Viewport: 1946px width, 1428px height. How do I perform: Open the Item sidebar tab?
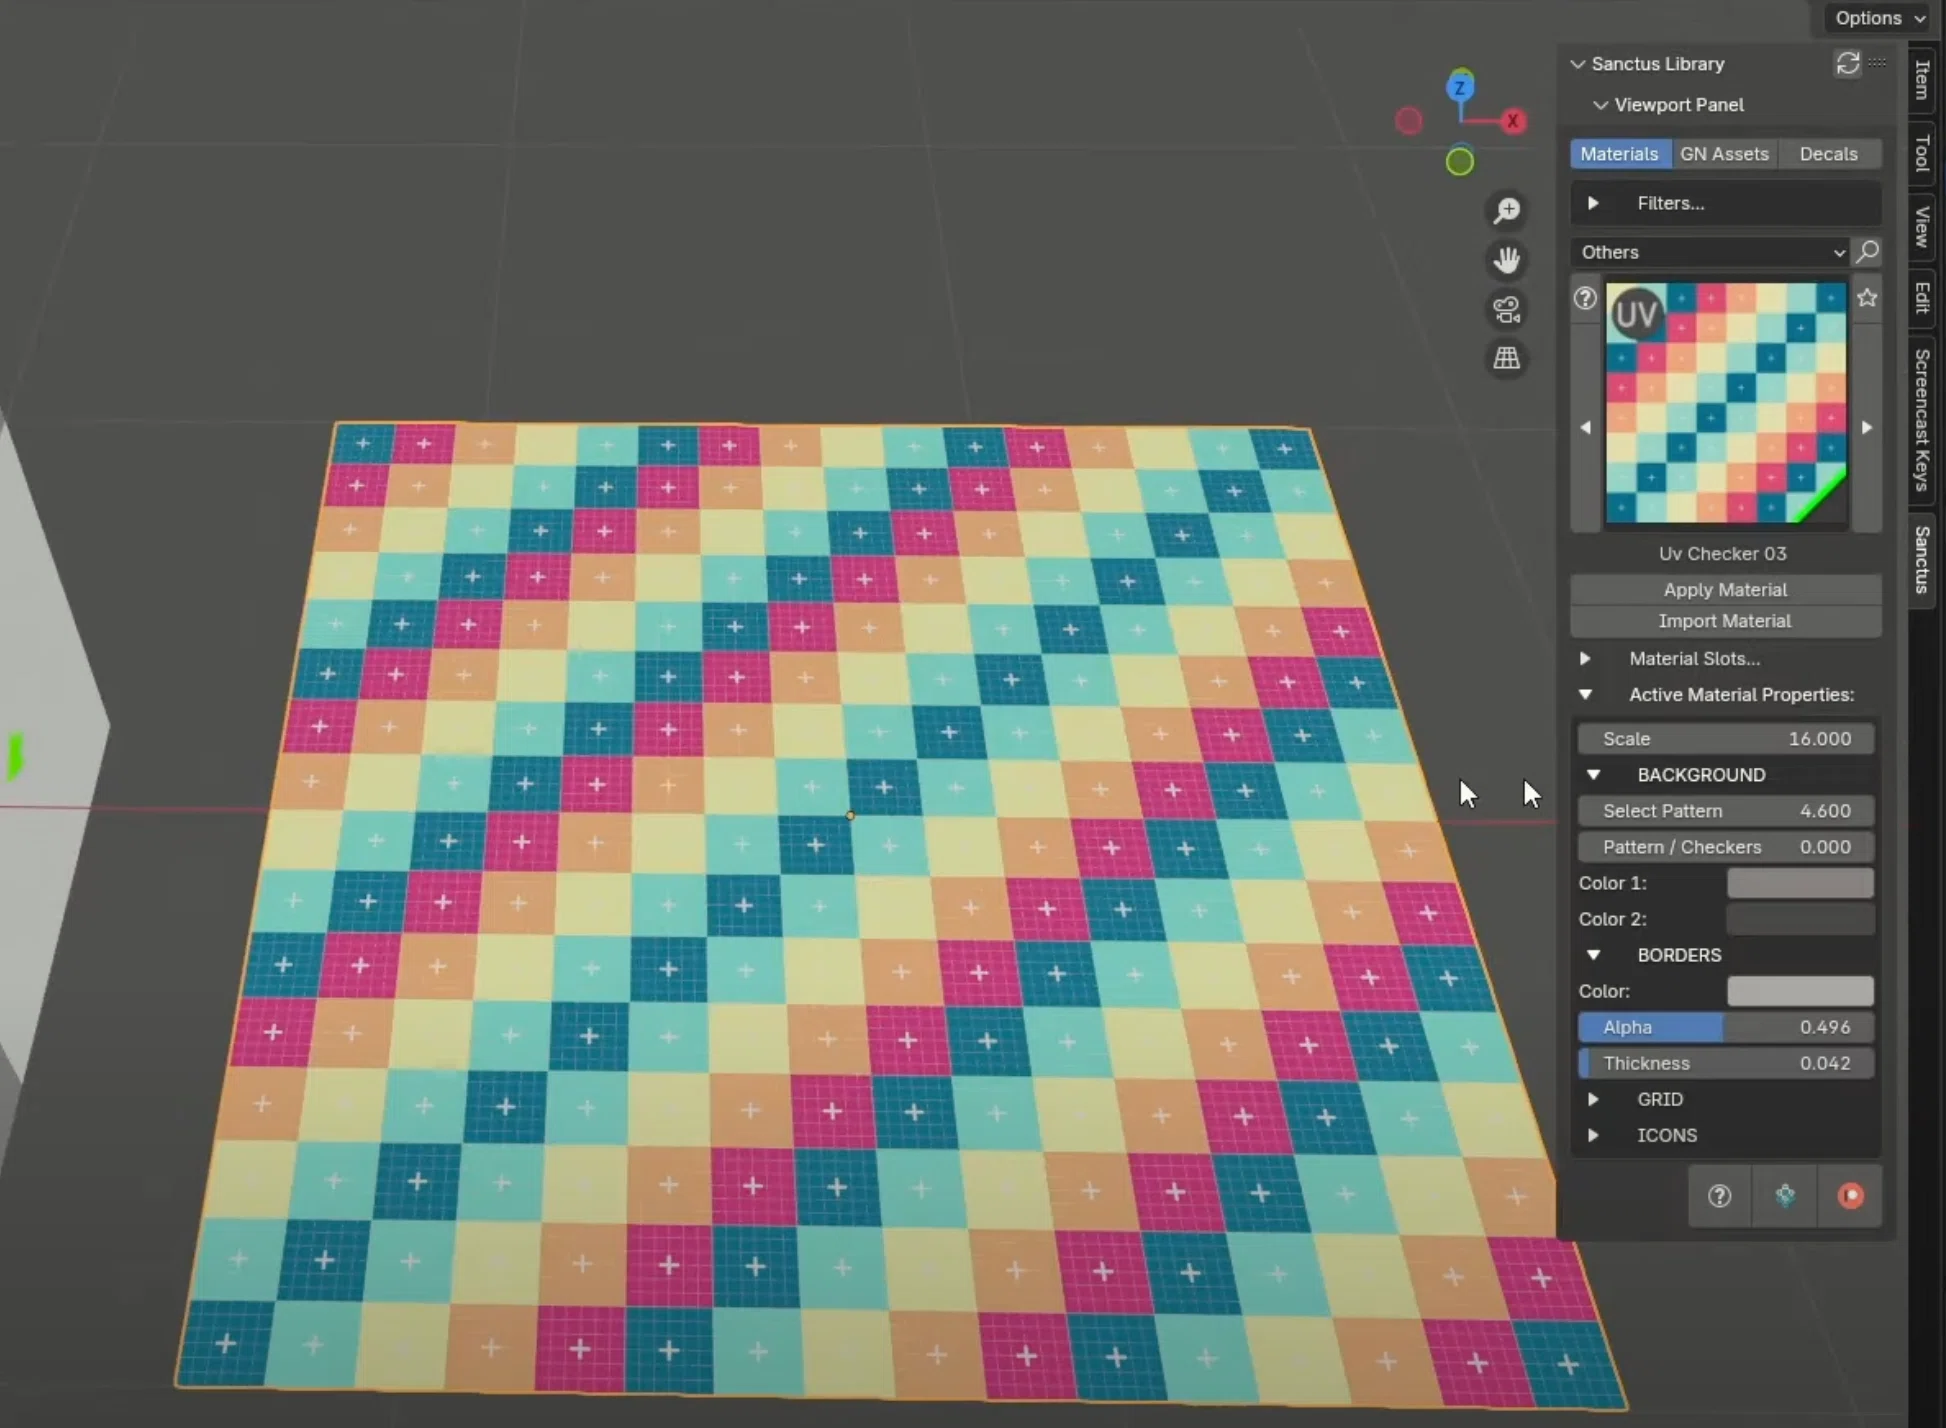coord(1921,80)
